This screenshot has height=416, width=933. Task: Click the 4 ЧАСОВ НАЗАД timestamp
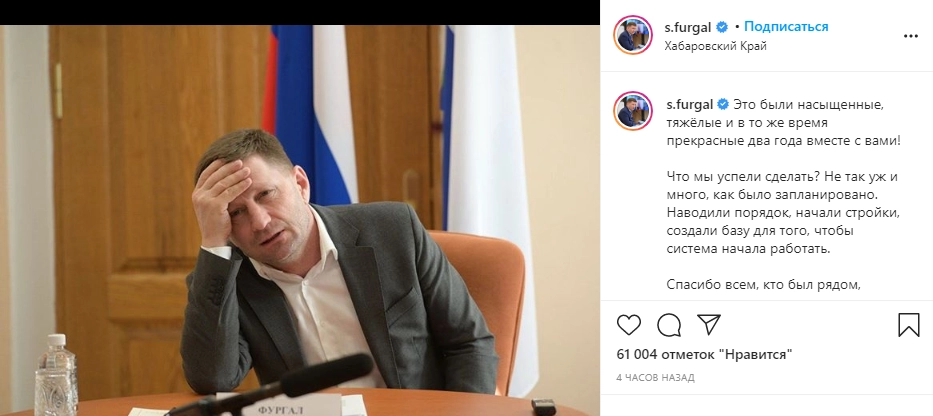click(x=655, y=377)
